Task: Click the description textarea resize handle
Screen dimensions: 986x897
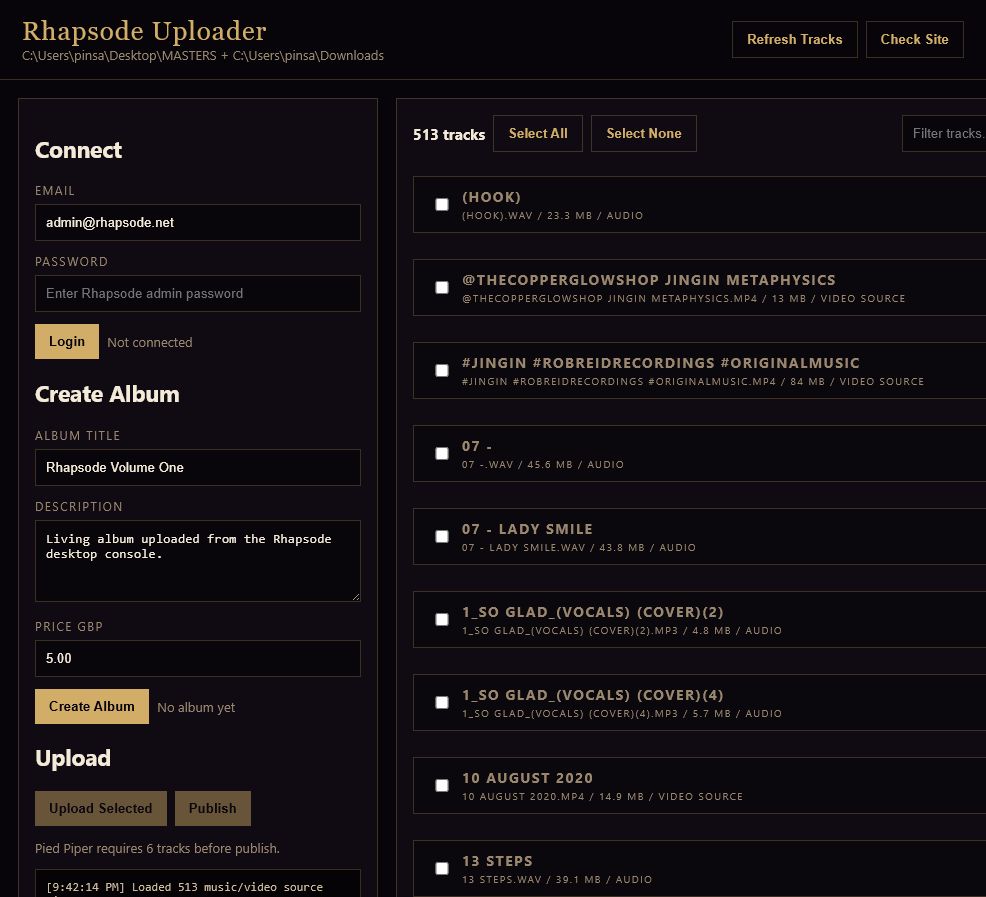Action: [x=356, y=597]
